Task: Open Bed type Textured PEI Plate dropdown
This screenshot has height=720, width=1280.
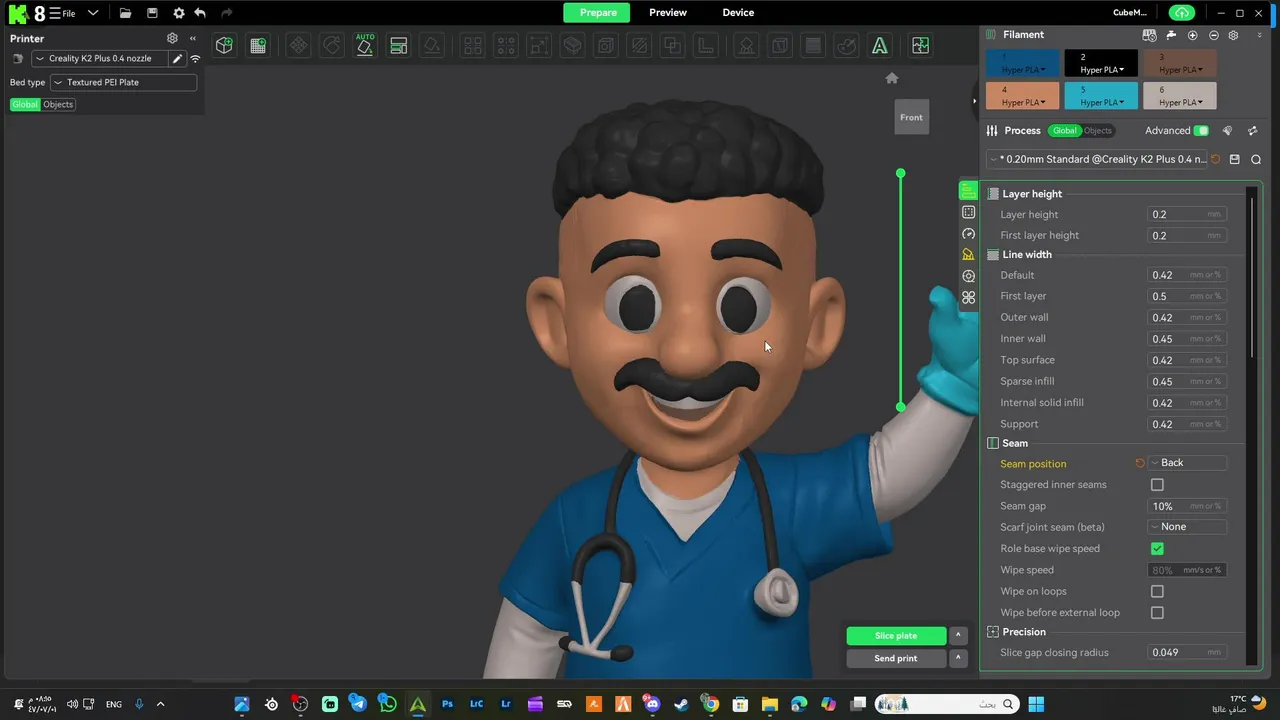Action: pos(123,82)
